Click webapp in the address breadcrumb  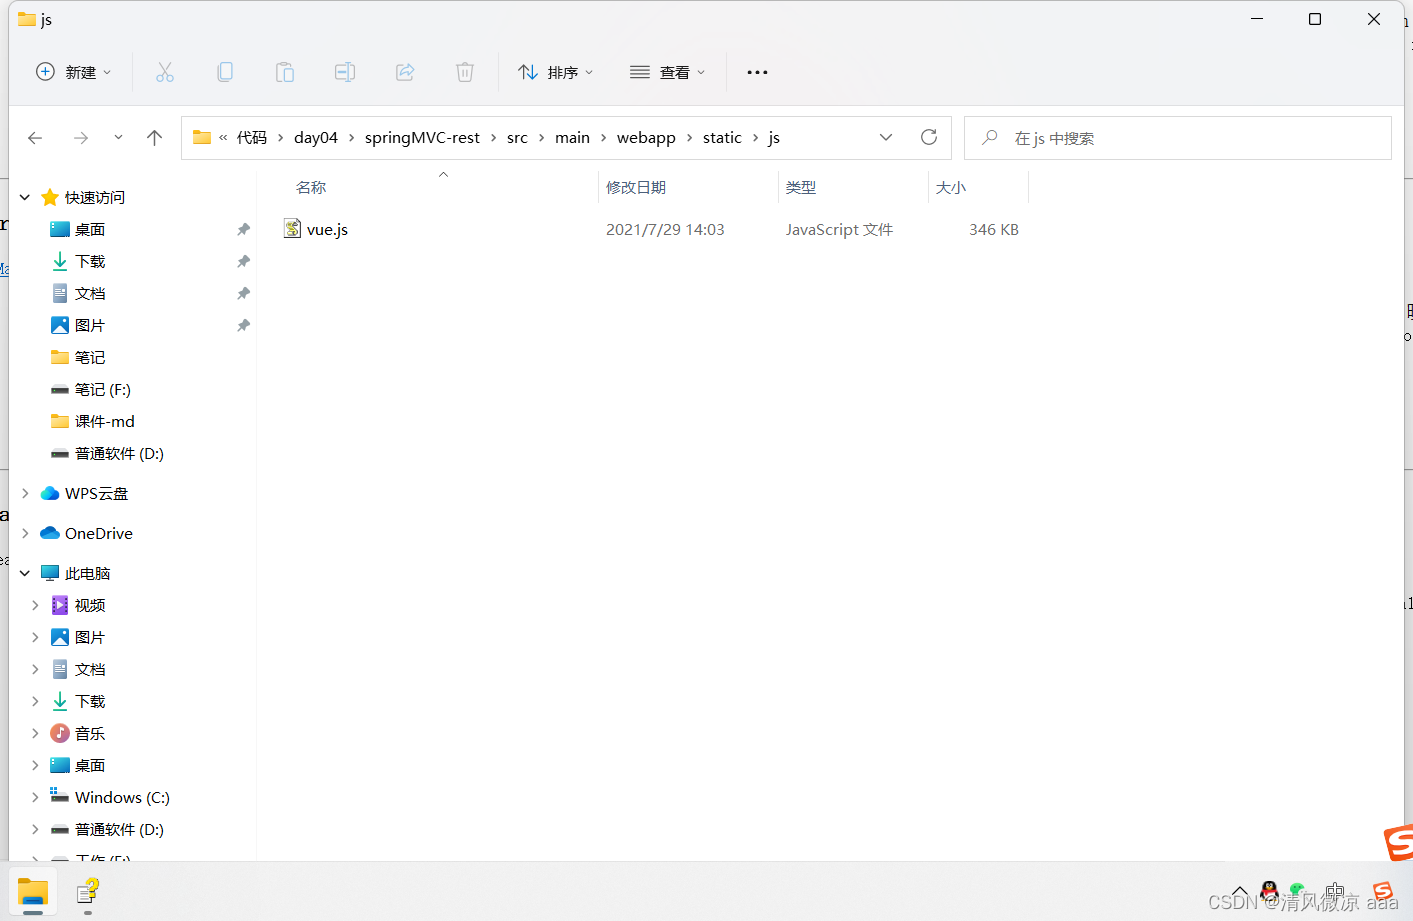[646, 137]
